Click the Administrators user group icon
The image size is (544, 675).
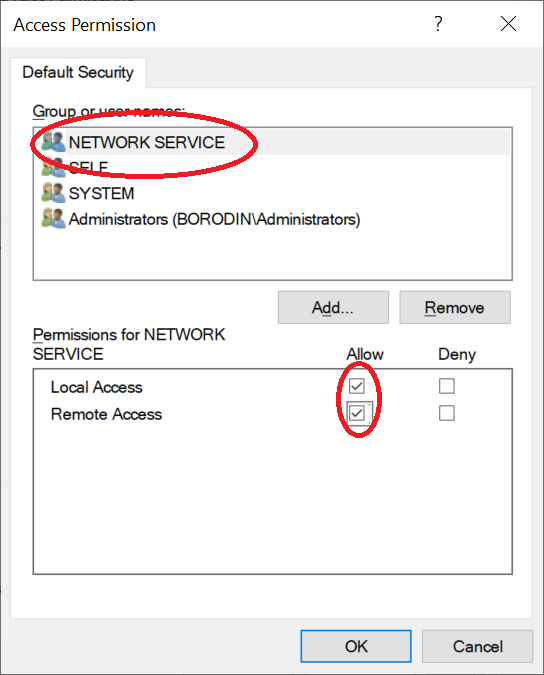tap(53, 219)
